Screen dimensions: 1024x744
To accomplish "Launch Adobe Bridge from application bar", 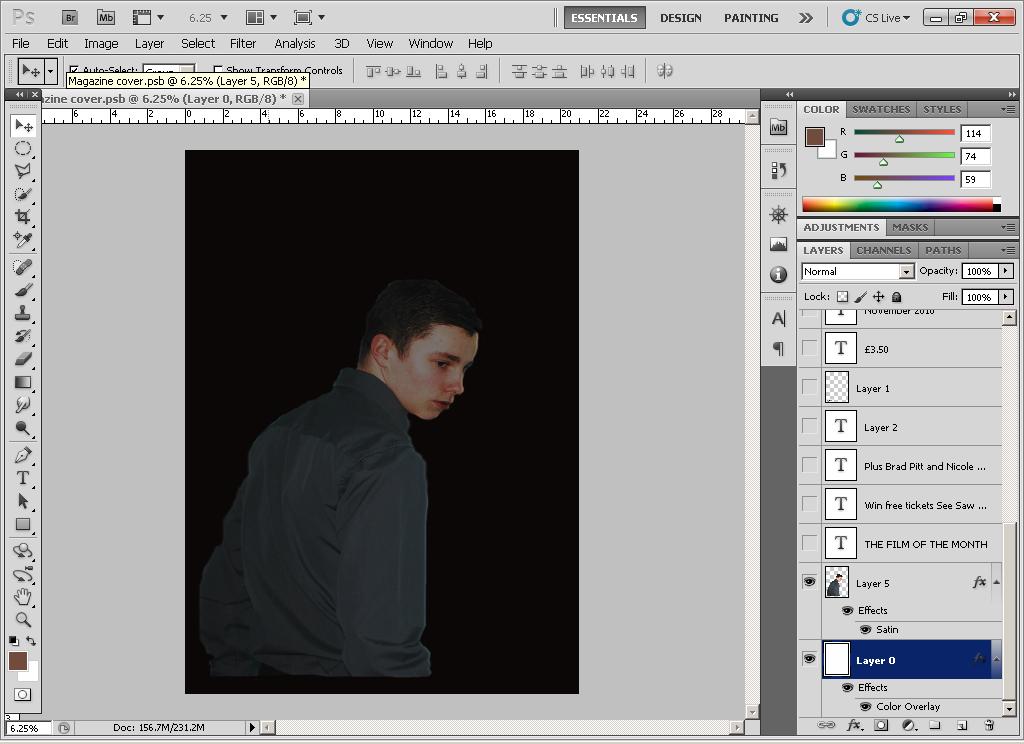I will click(x=70, y=18).
